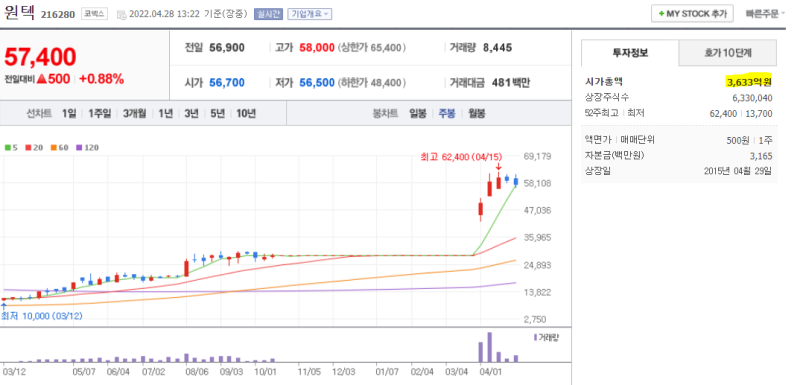Image resolution: width=800 pixels, height=385 pixels.
Task: Click the MY STOCK 추가 button
Action: pos(692,14)
